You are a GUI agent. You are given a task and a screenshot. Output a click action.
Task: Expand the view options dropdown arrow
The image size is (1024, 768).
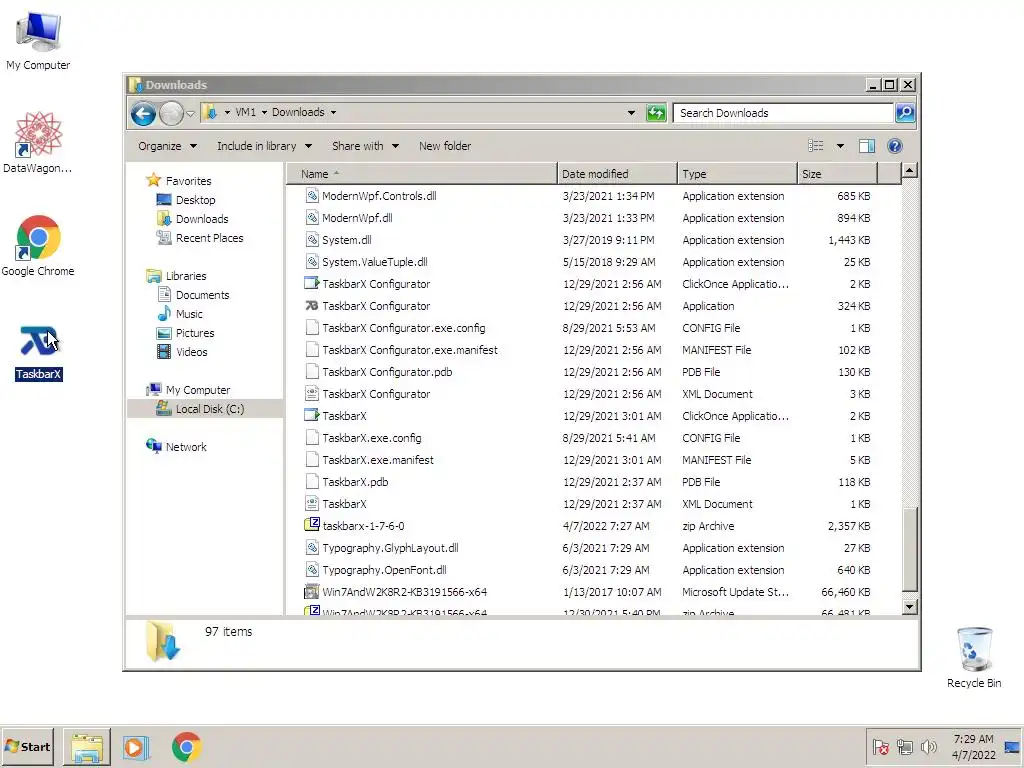pyautogui.click(x=840, y=146)
